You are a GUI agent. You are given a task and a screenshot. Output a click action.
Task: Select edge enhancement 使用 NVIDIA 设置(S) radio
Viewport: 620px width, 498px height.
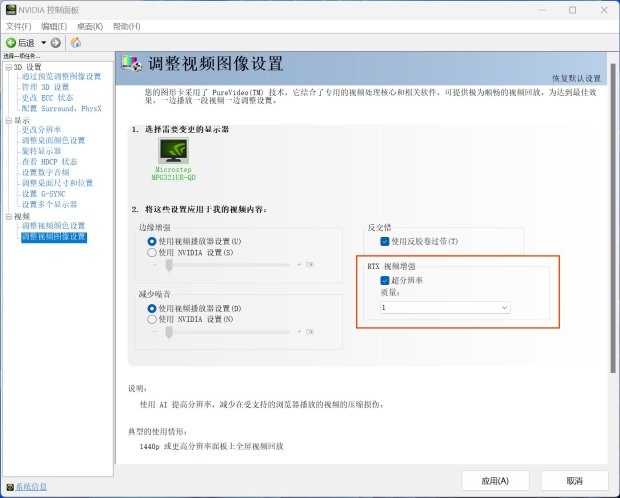152,252
